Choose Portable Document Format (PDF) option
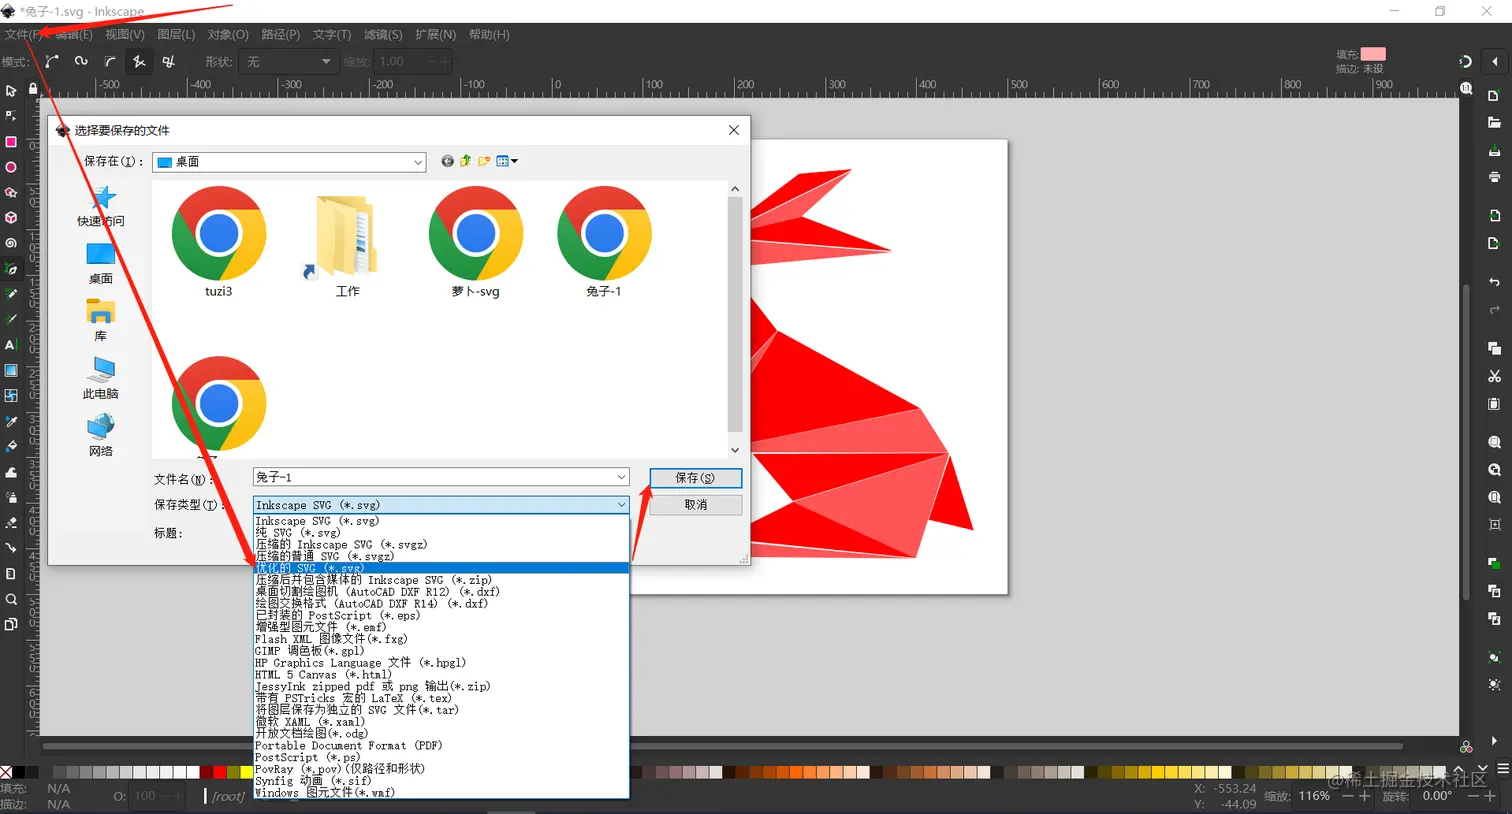Image resolution: width=1512 pixels, height=814 pixels. tap(441, 745)
